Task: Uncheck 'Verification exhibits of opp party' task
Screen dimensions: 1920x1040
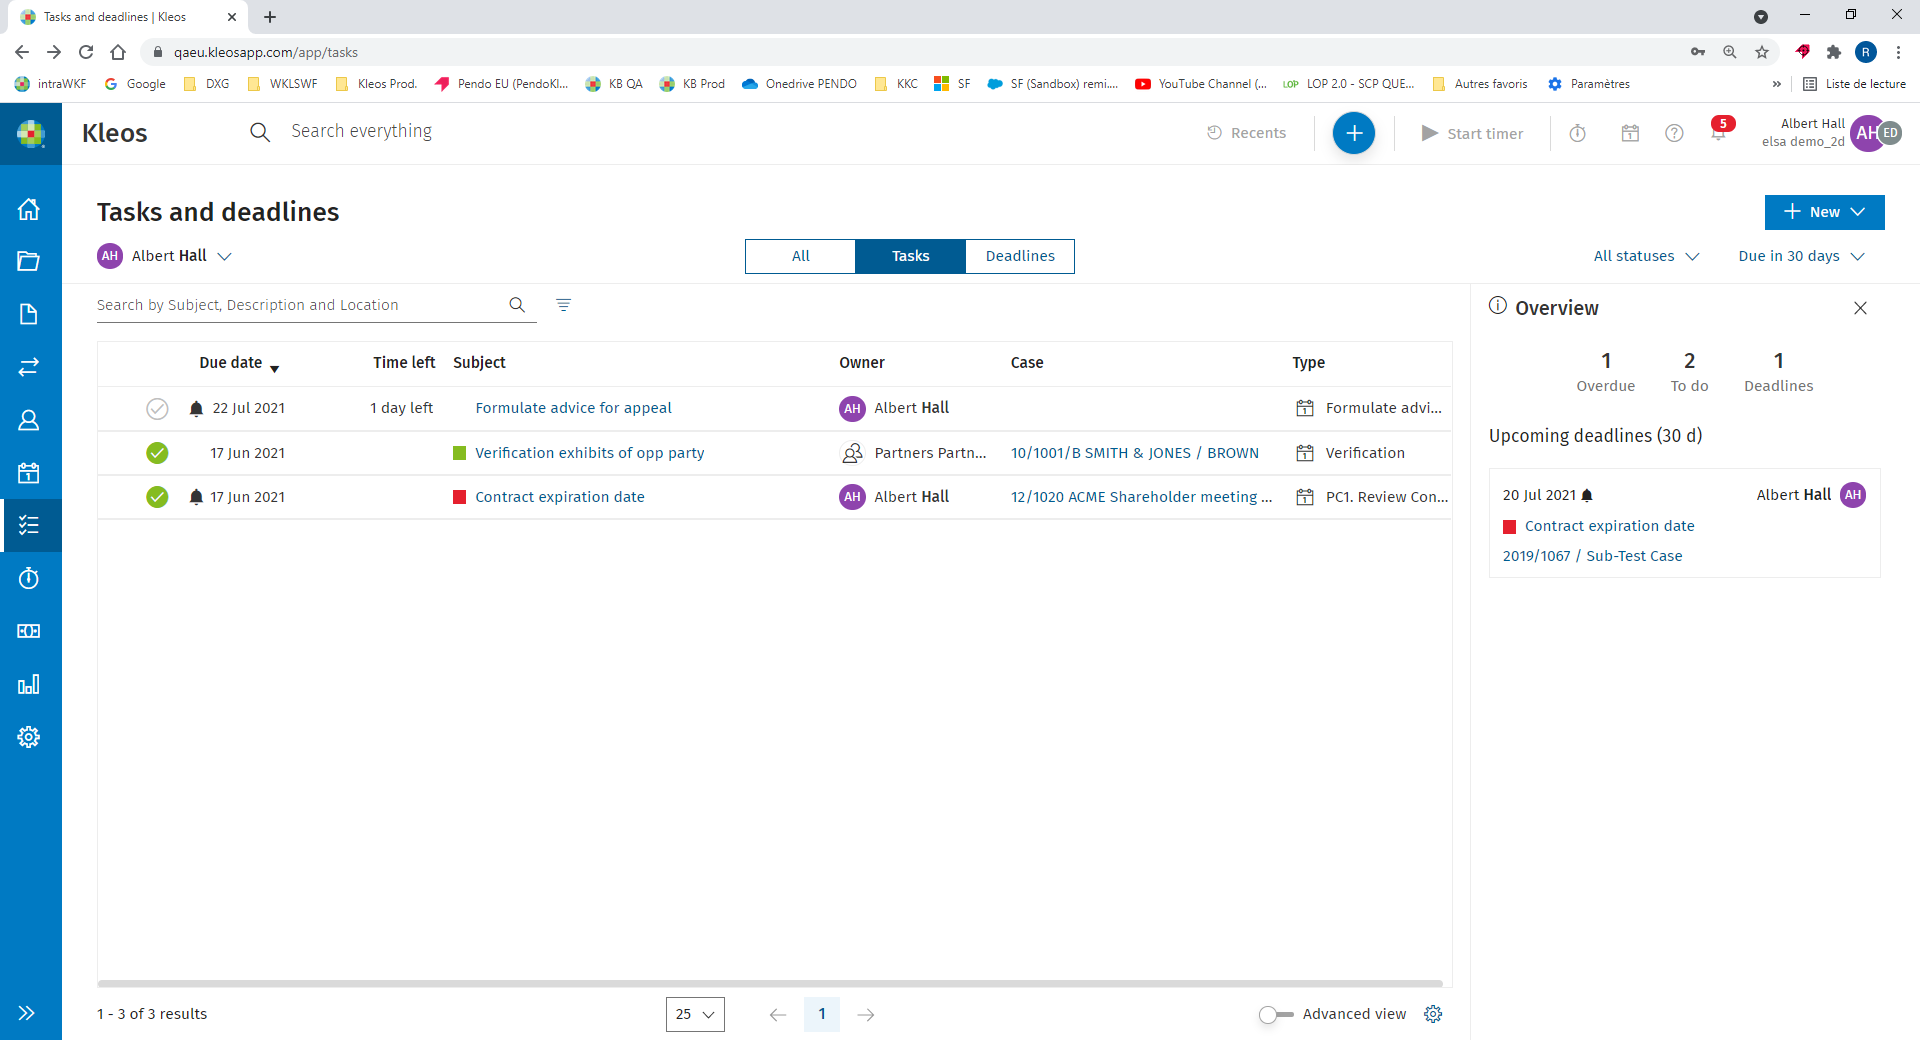Action: coord(157,453)
